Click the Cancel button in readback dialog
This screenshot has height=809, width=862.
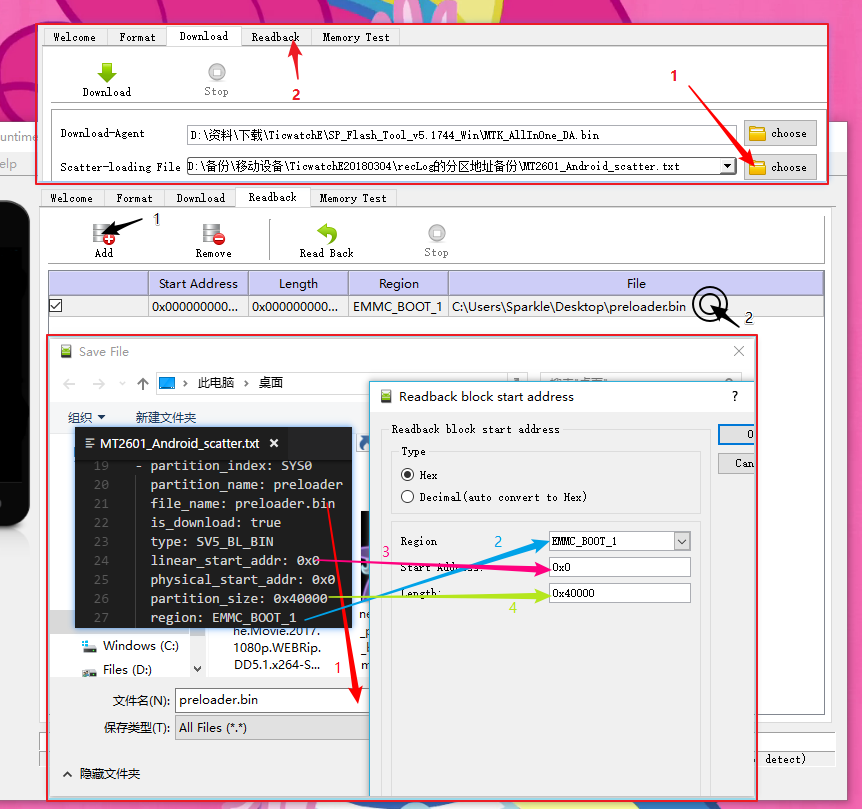pos(737,463)
